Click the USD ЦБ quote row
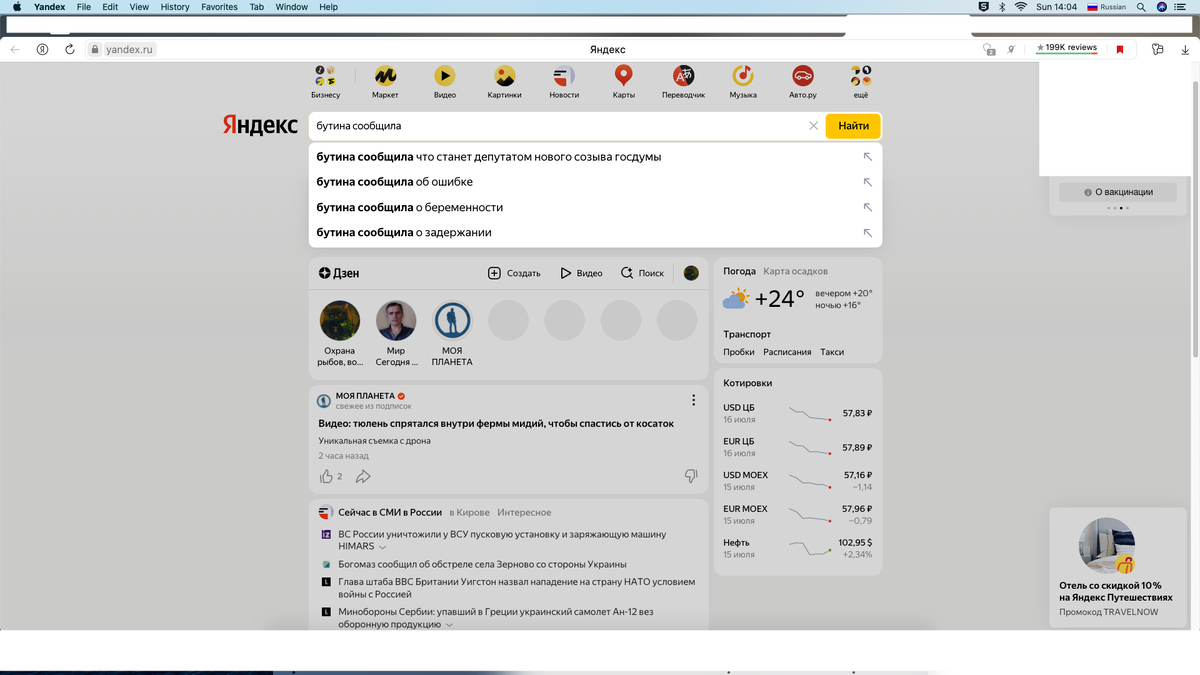Screen dimensions: 1200x675 (798, 413)
